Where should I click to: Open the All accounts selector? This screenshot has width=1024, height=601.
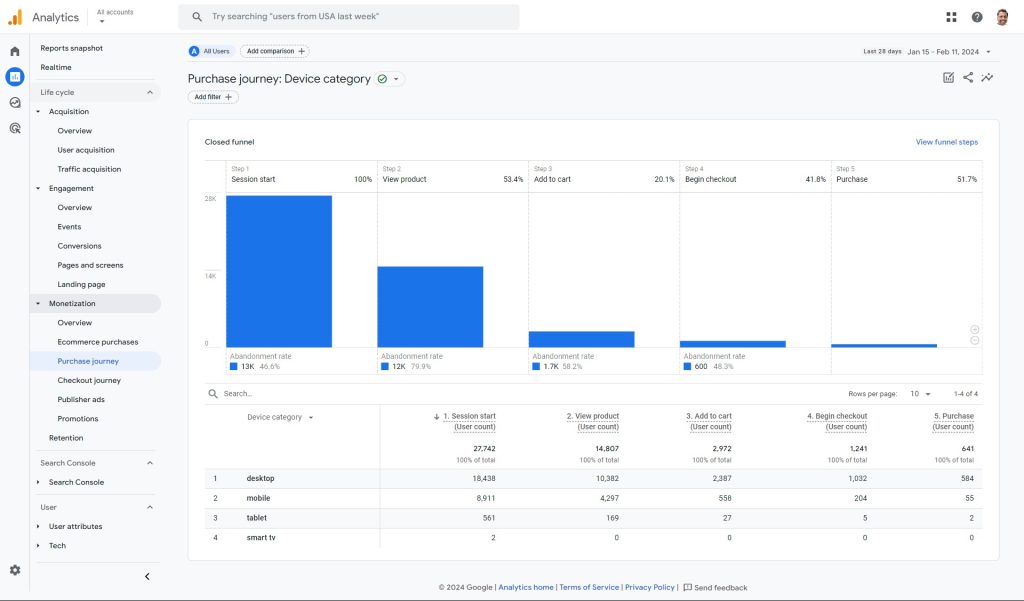tap(115, 16)
